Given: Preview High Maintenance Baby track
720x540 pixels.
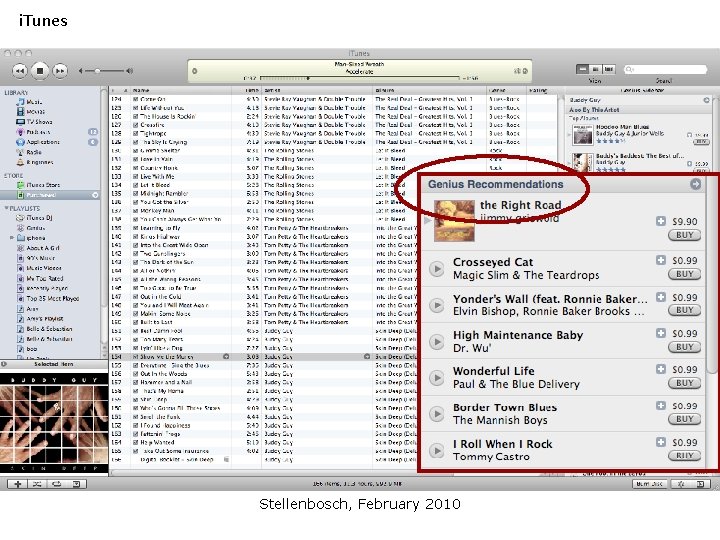Looking at the screenshot, I should pyautogui.click(x=437, y=342).
